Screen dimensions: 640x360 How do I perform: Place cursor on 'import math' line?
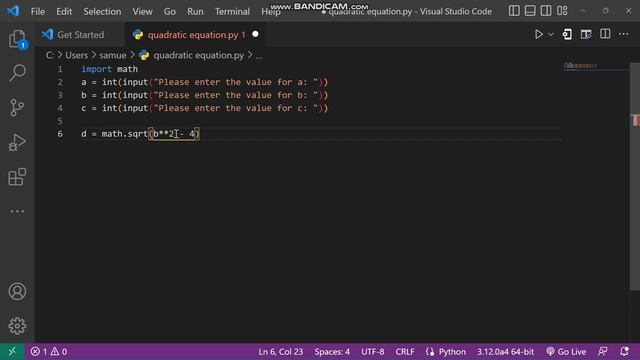pyautogui.click(x=109, y=69)
